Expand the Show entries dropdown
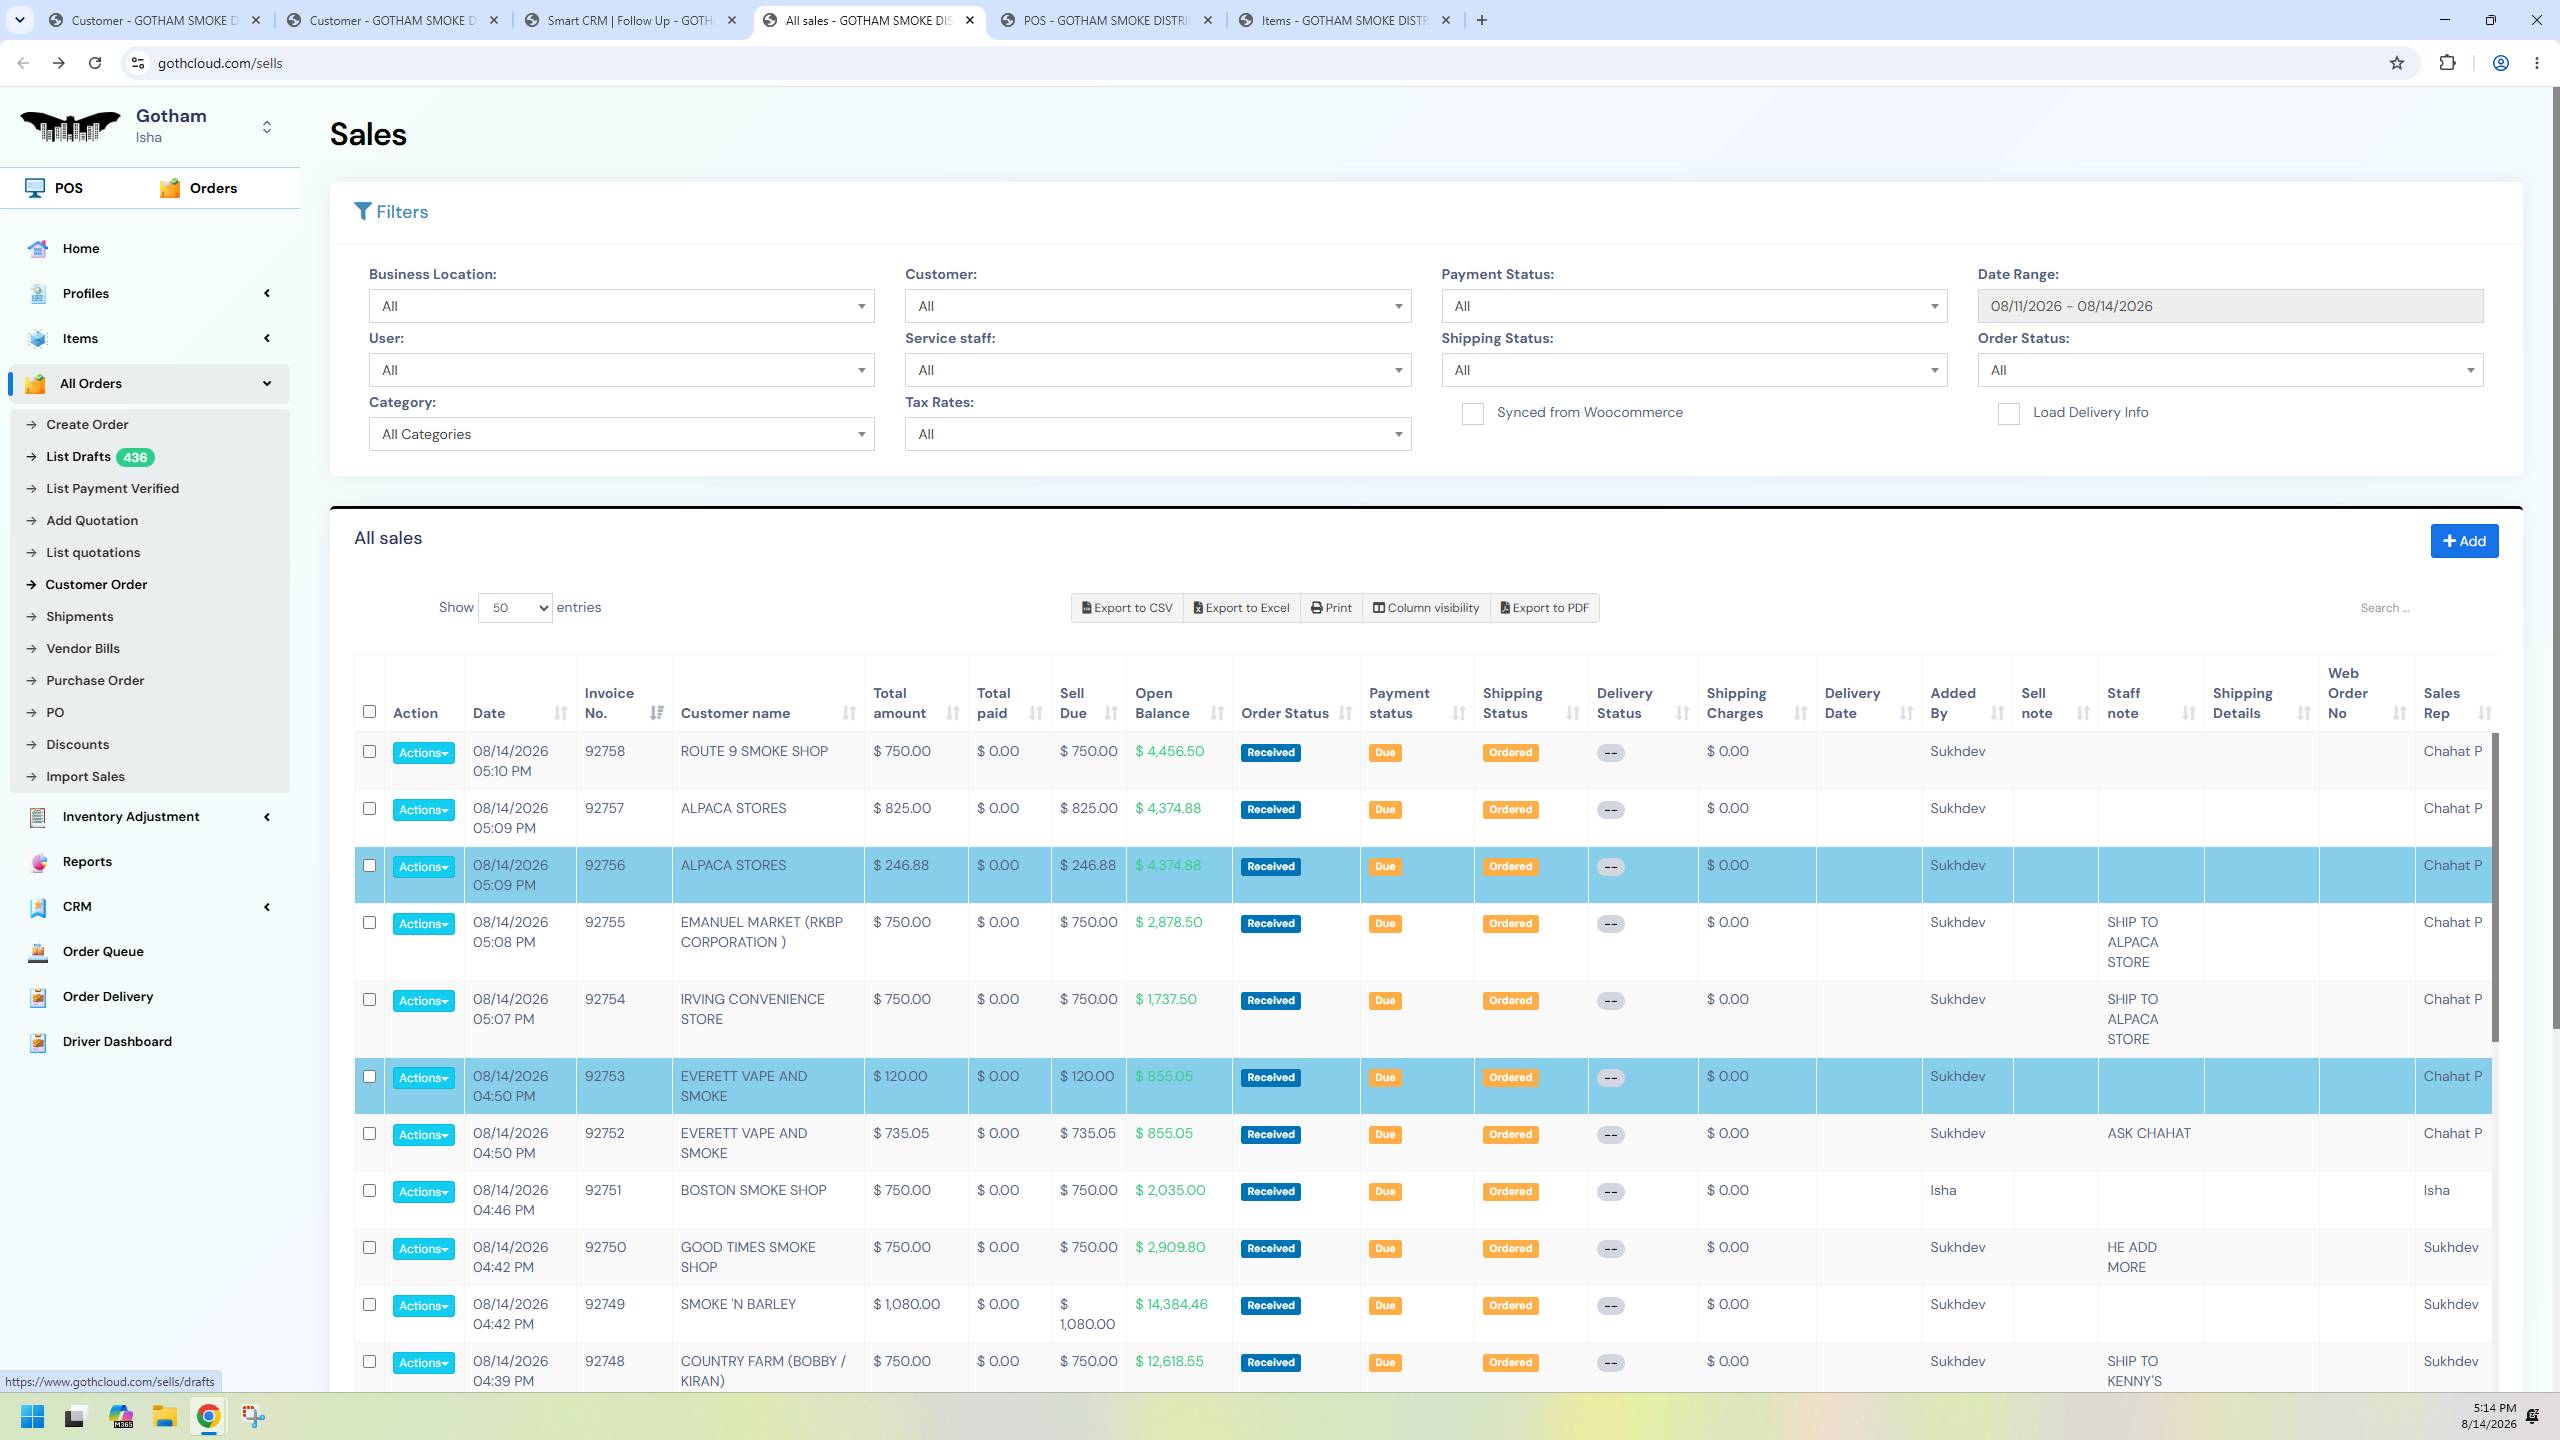This screenshot has width=2560, height=1440. click(x=515, y=608)
